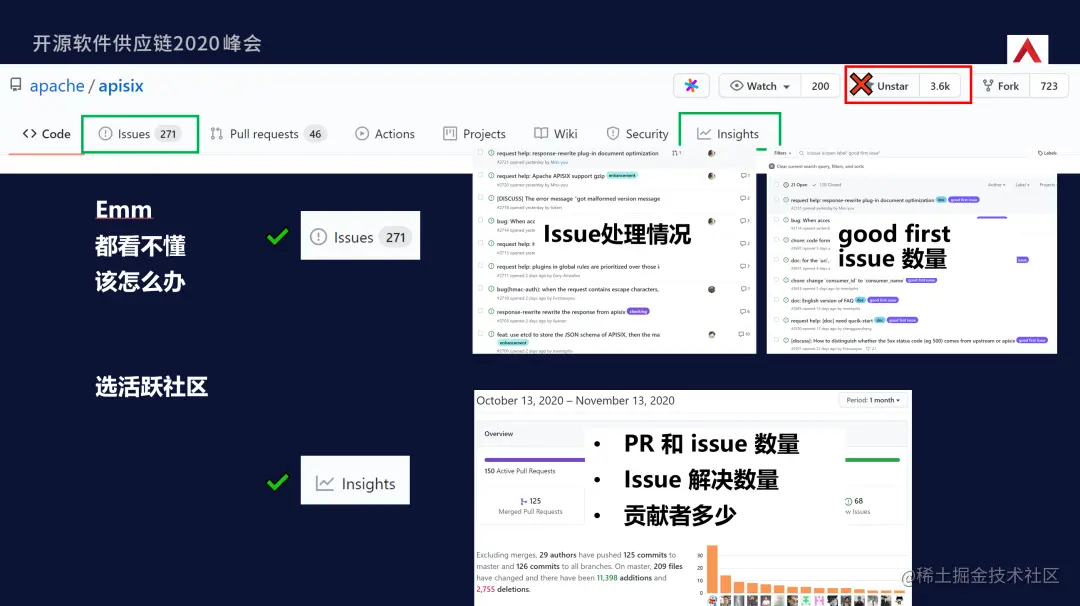Expand the Period: 1 month dropdown
The width and height of the screenshot is (1080, 606).
(x=873, y=400)
